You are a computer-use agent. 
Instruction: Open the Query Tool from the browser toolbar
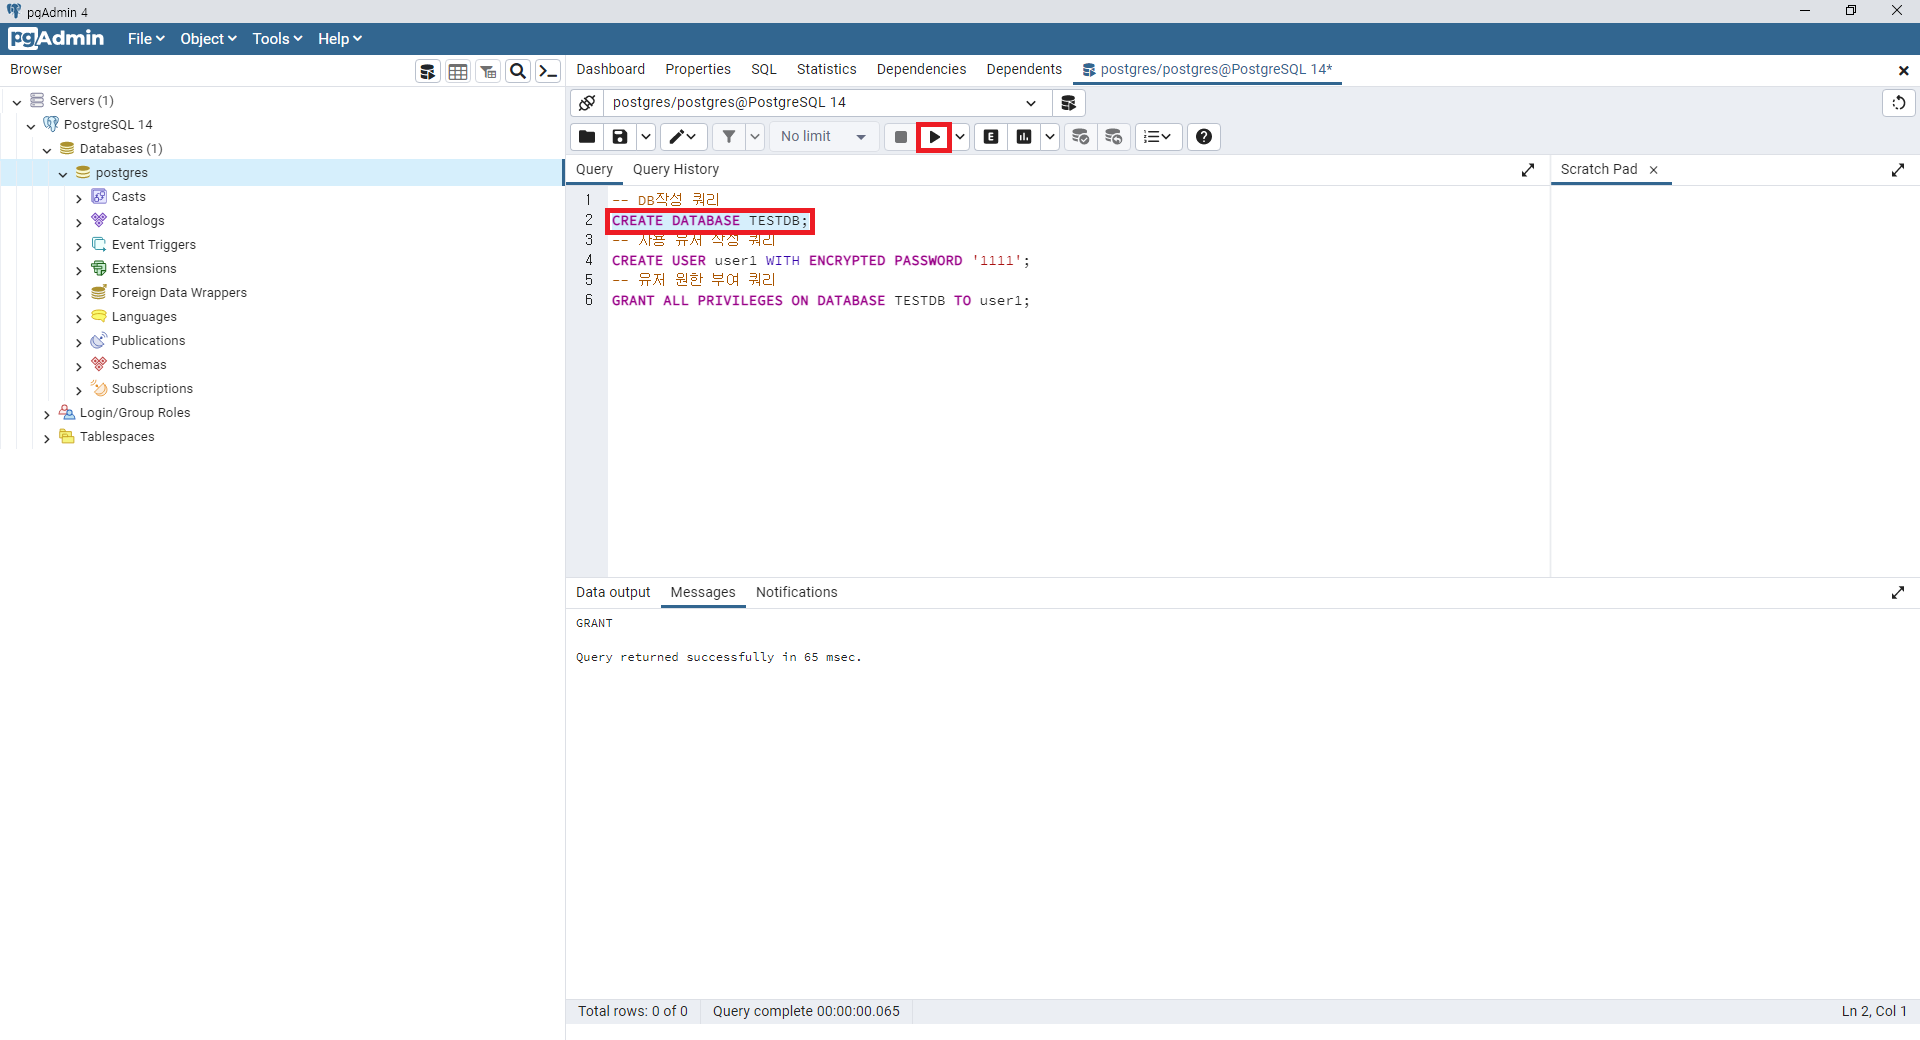click(x=428, y=71)
